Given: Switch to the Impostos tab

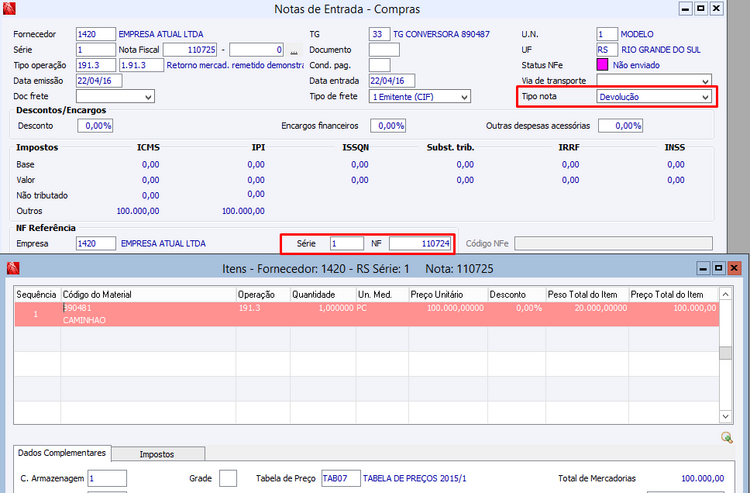Looking at the screenshot, I should [158, 453].
